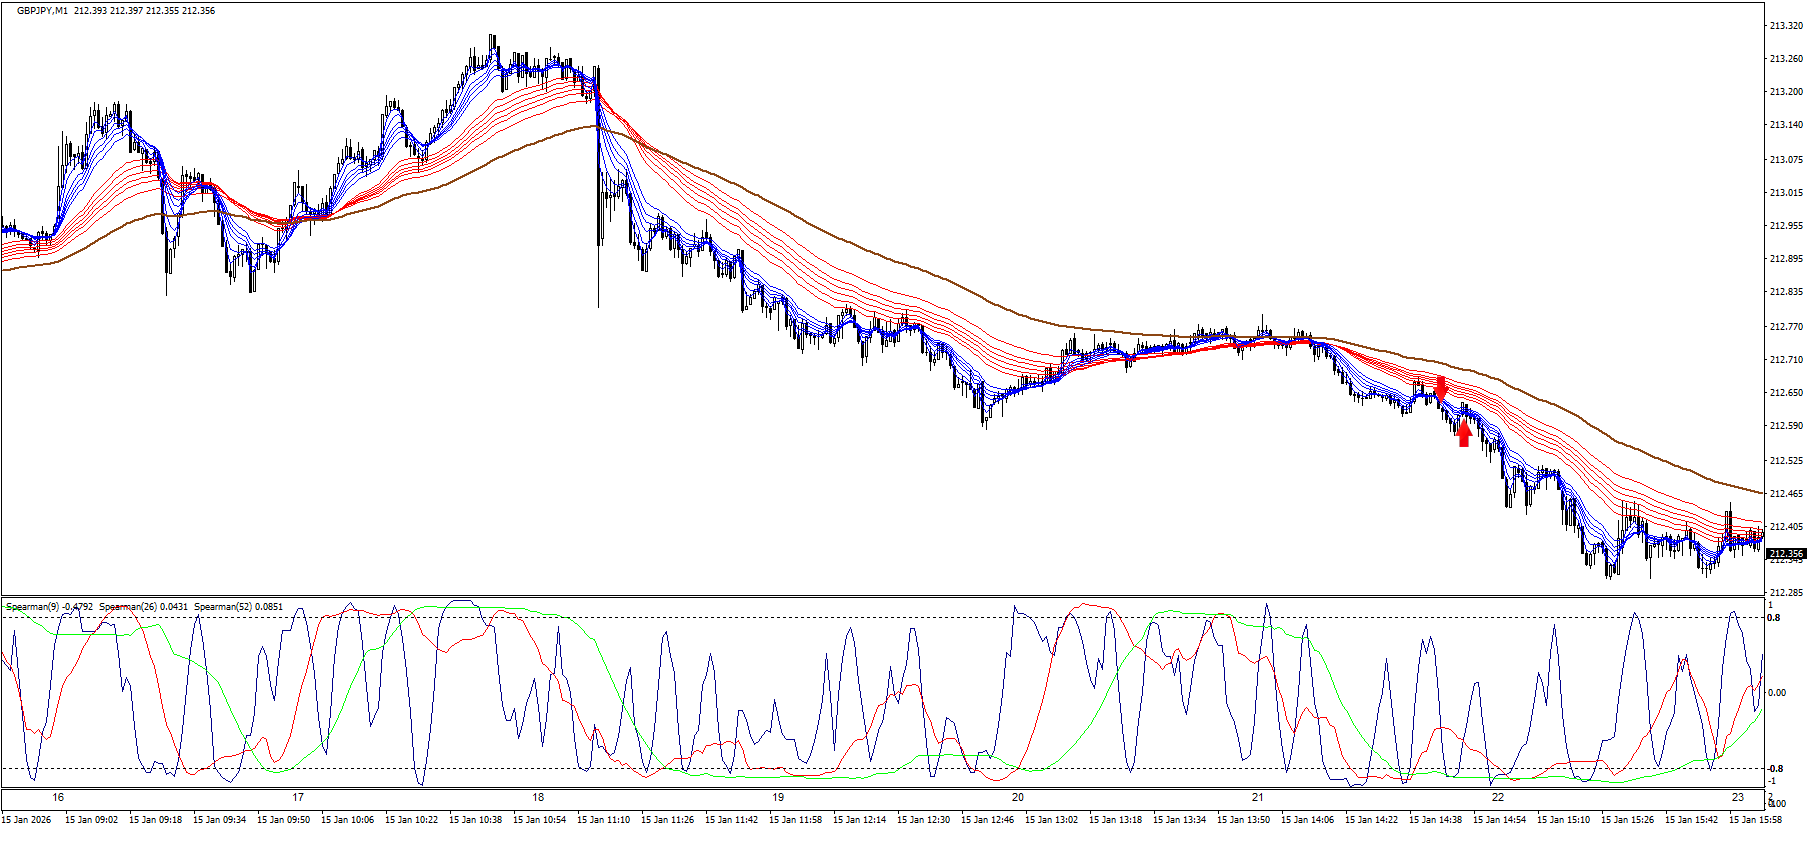Click period marker 23 on the timeline
The image size is (1816, 847).
[x=1738, y=797]
